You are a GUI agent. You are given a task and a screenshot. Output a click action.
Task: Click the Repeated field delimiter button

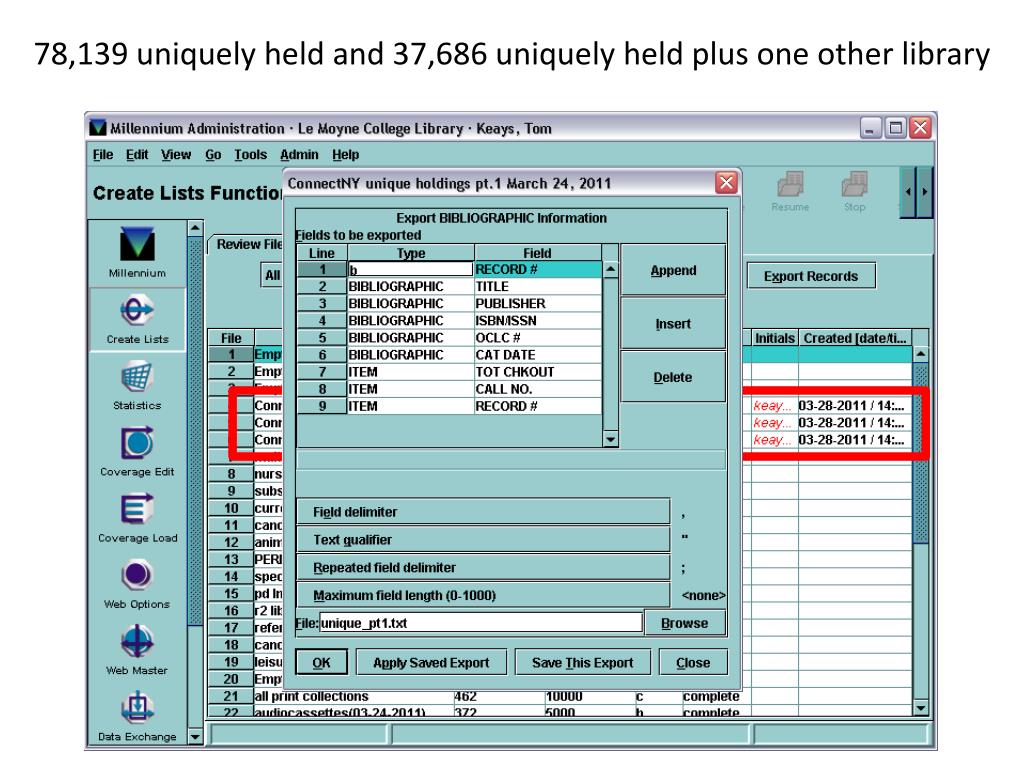click(483, 568)
